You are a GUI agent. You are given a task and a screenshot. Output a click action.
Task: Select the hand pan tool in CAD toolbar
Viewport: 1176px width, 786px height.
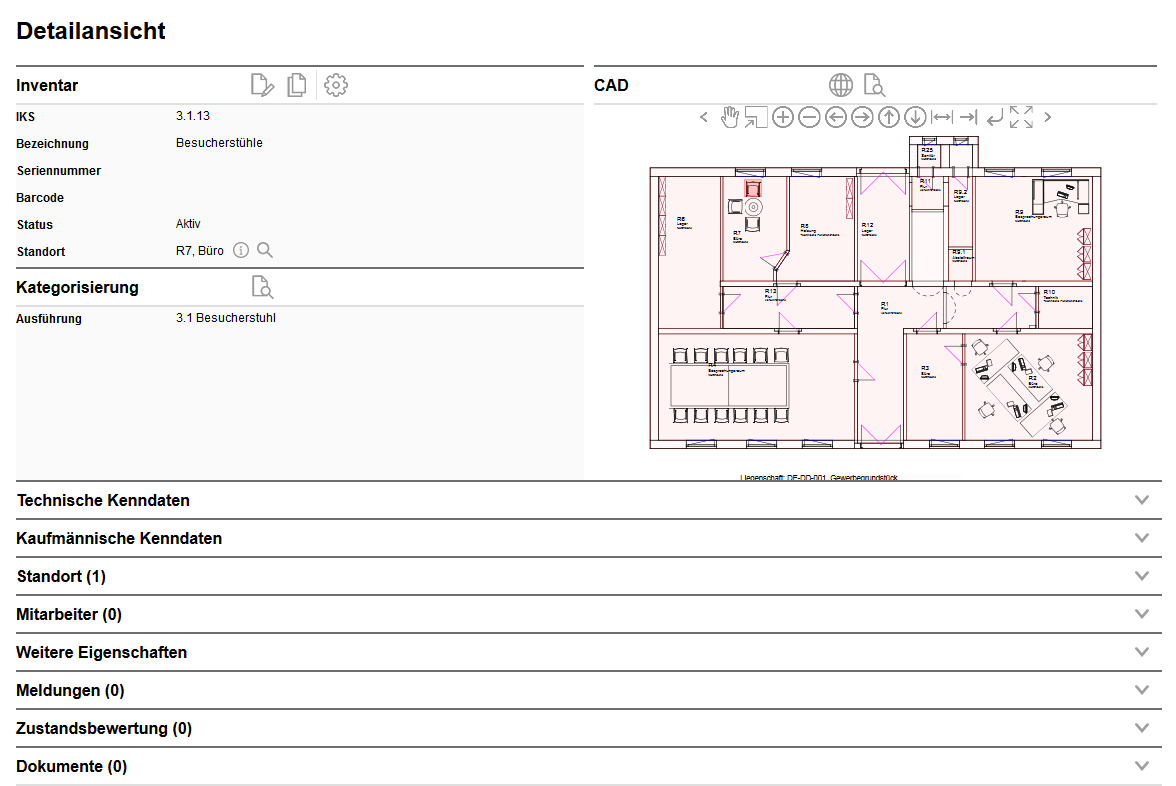click(x=730, y=117)
